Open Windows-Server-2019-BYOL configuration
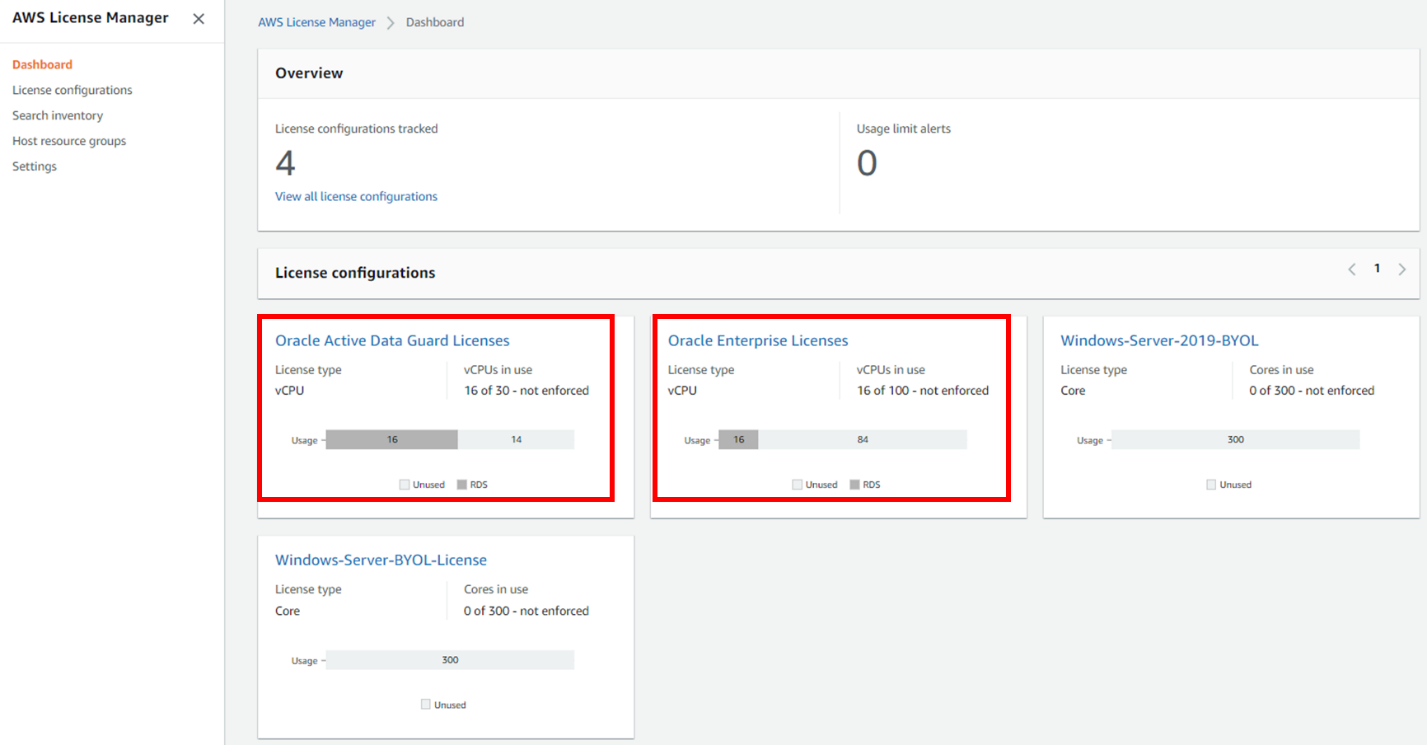The height and width of the screenshot is (745, 1427). pyautogui.click(x=1159, y=340)
